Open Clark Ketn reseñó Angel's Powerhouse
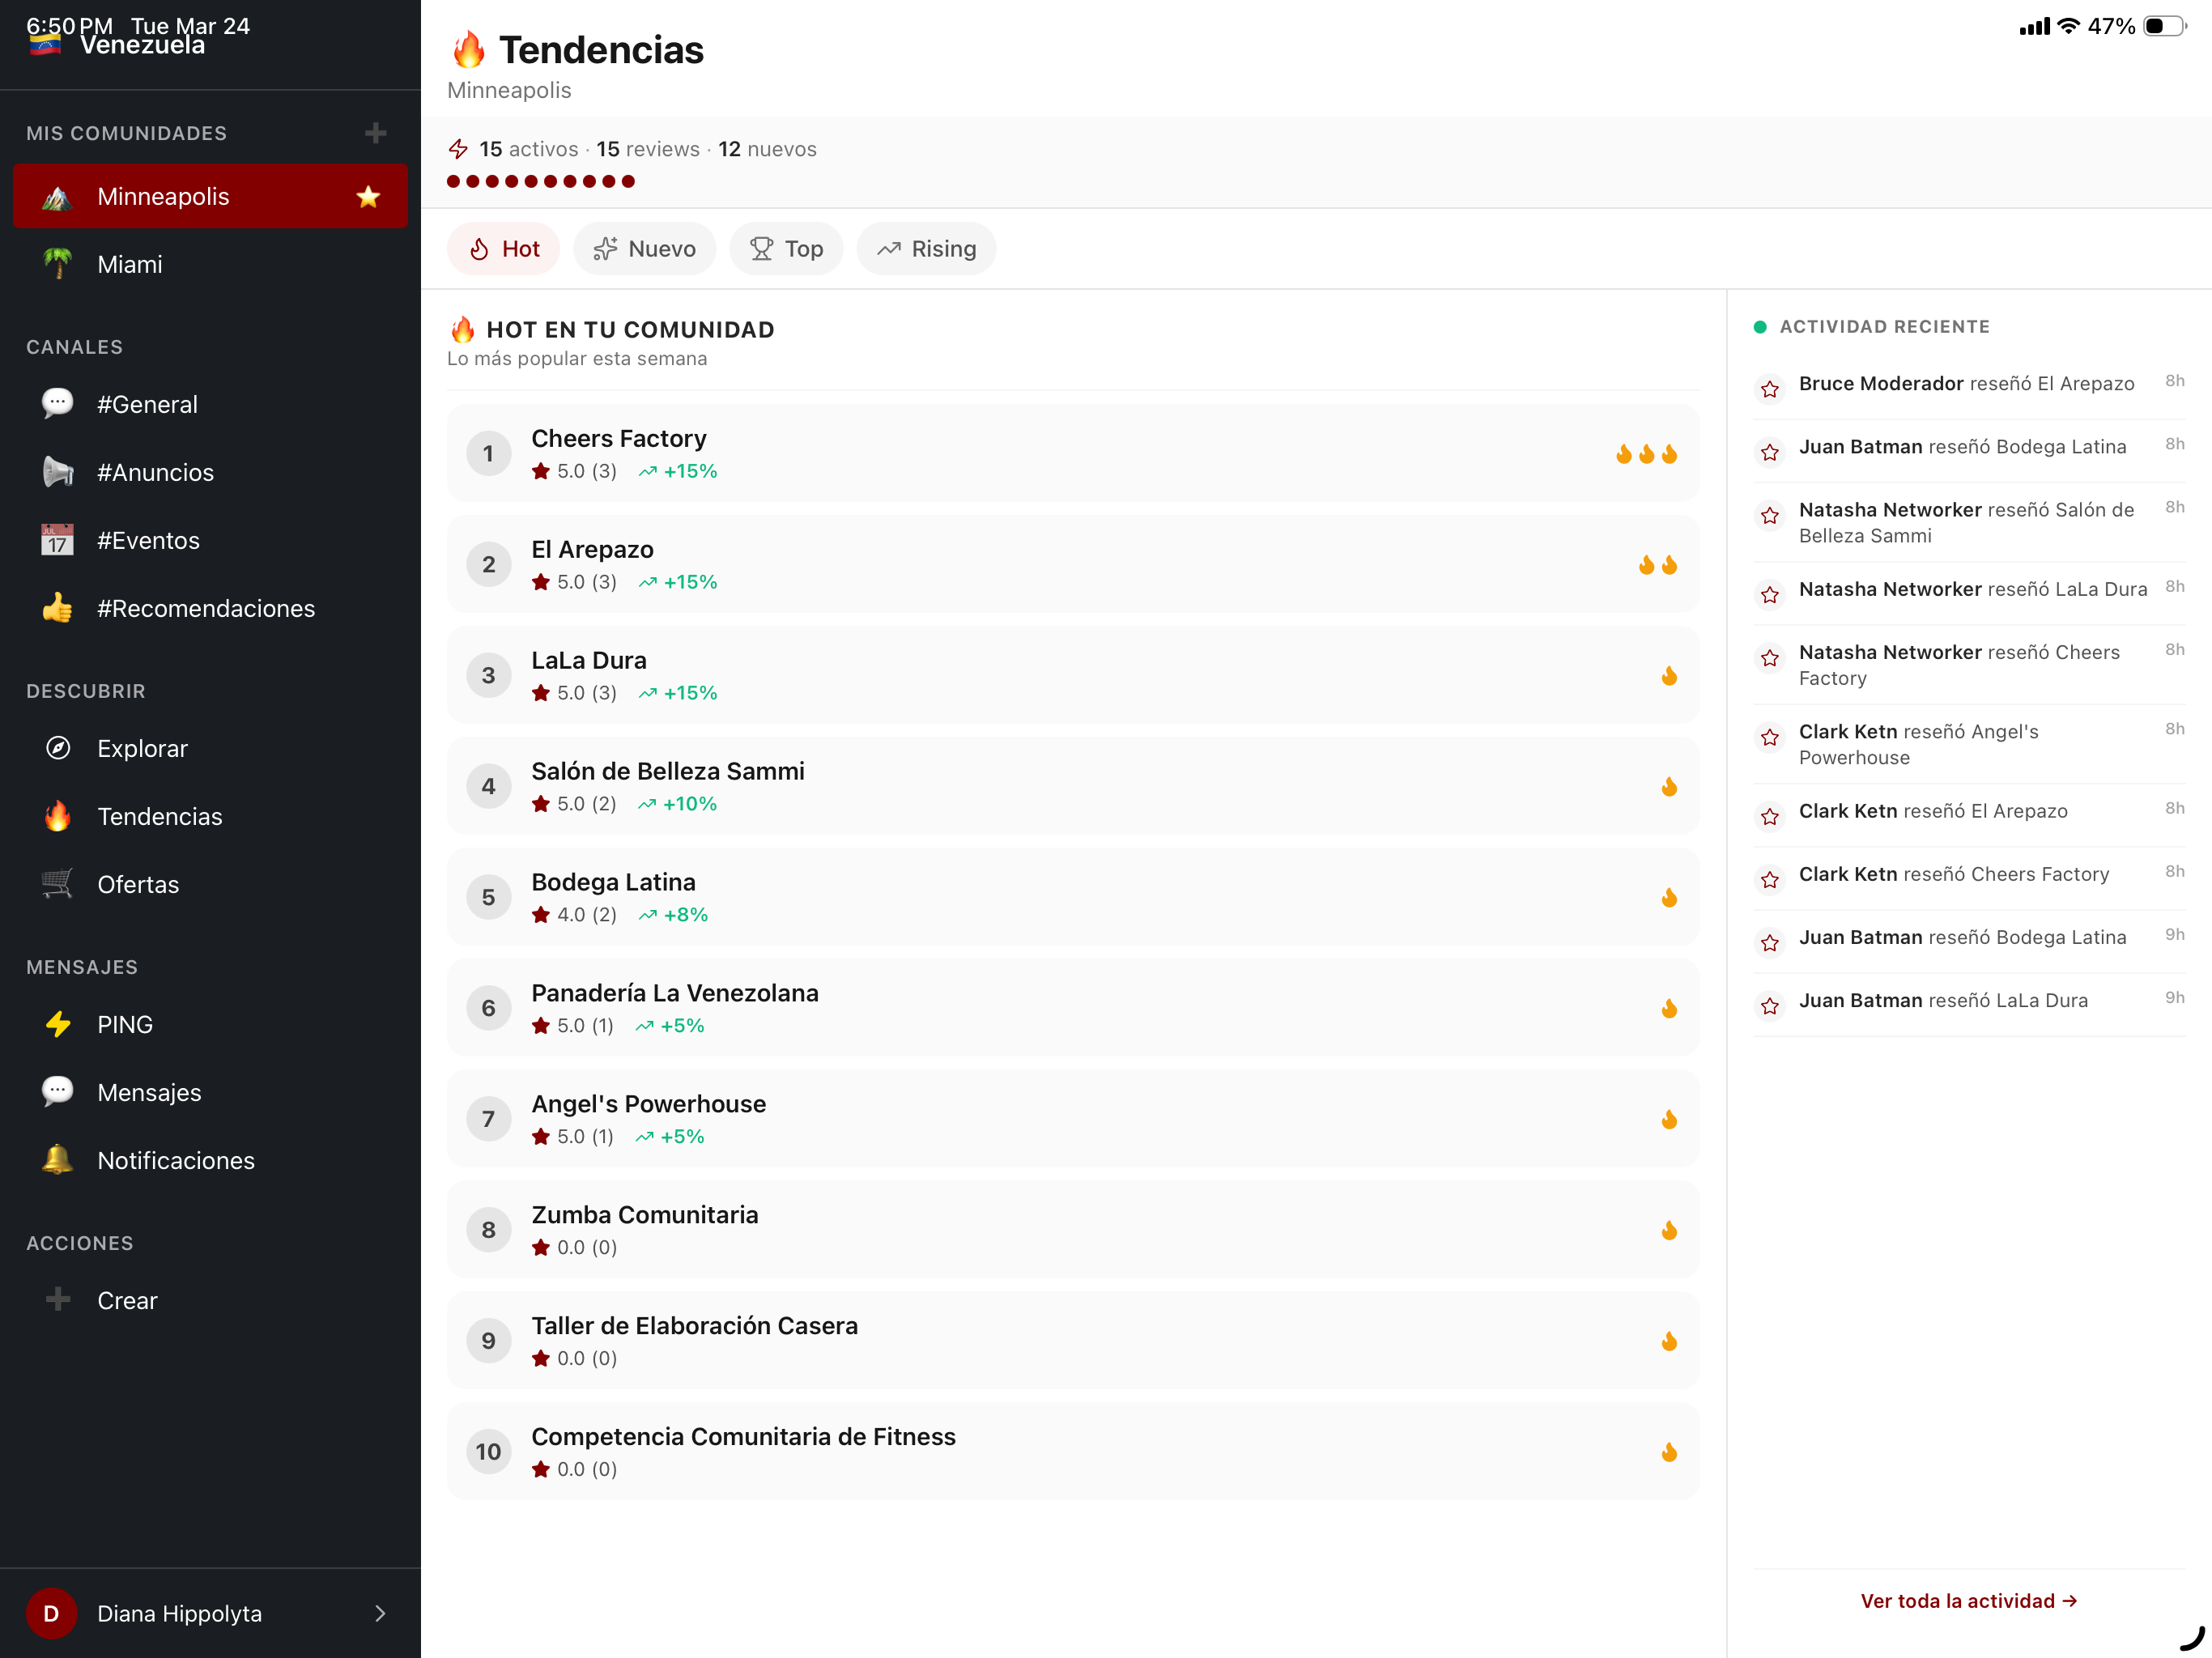 [x=1968, y=744]
